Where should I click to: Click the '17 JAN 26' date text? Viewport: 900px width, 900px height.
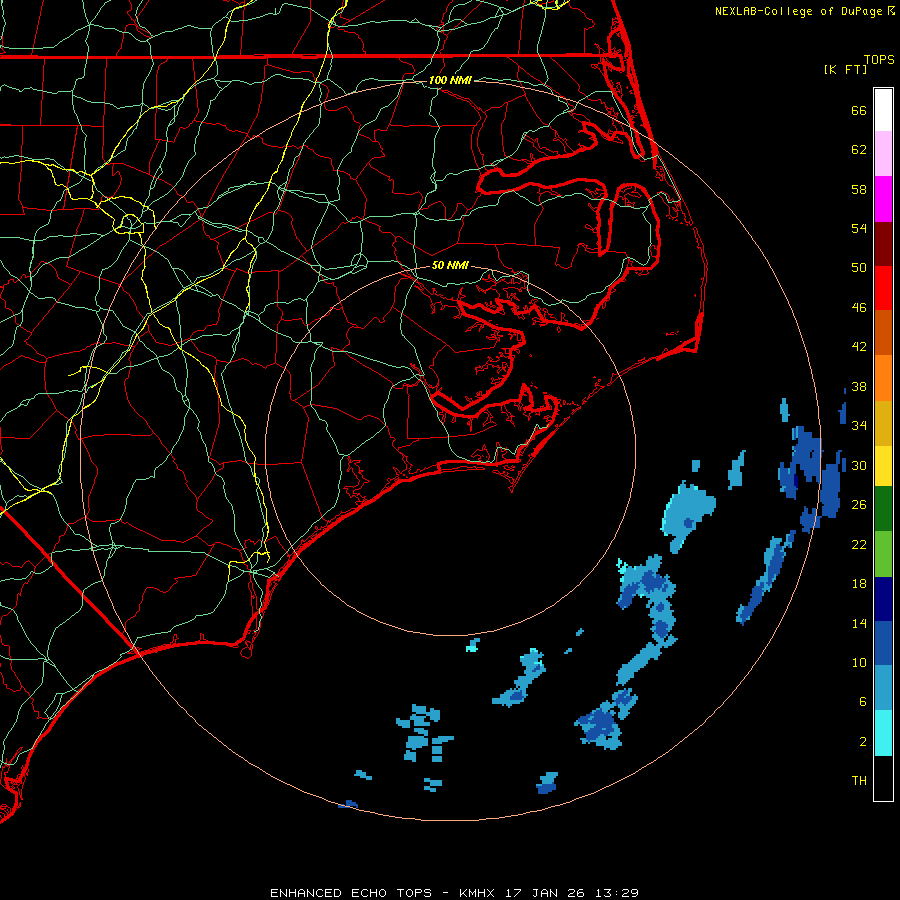(546, 893)
